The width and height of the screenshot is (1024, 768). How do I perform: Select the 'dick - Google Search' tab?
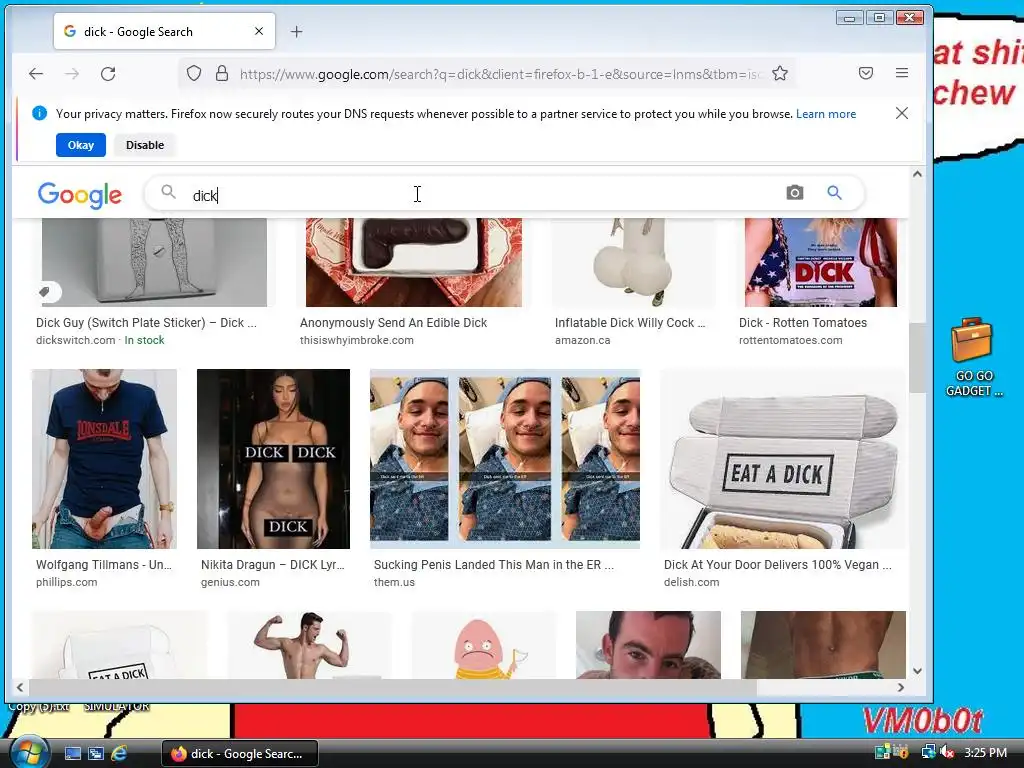164,31
